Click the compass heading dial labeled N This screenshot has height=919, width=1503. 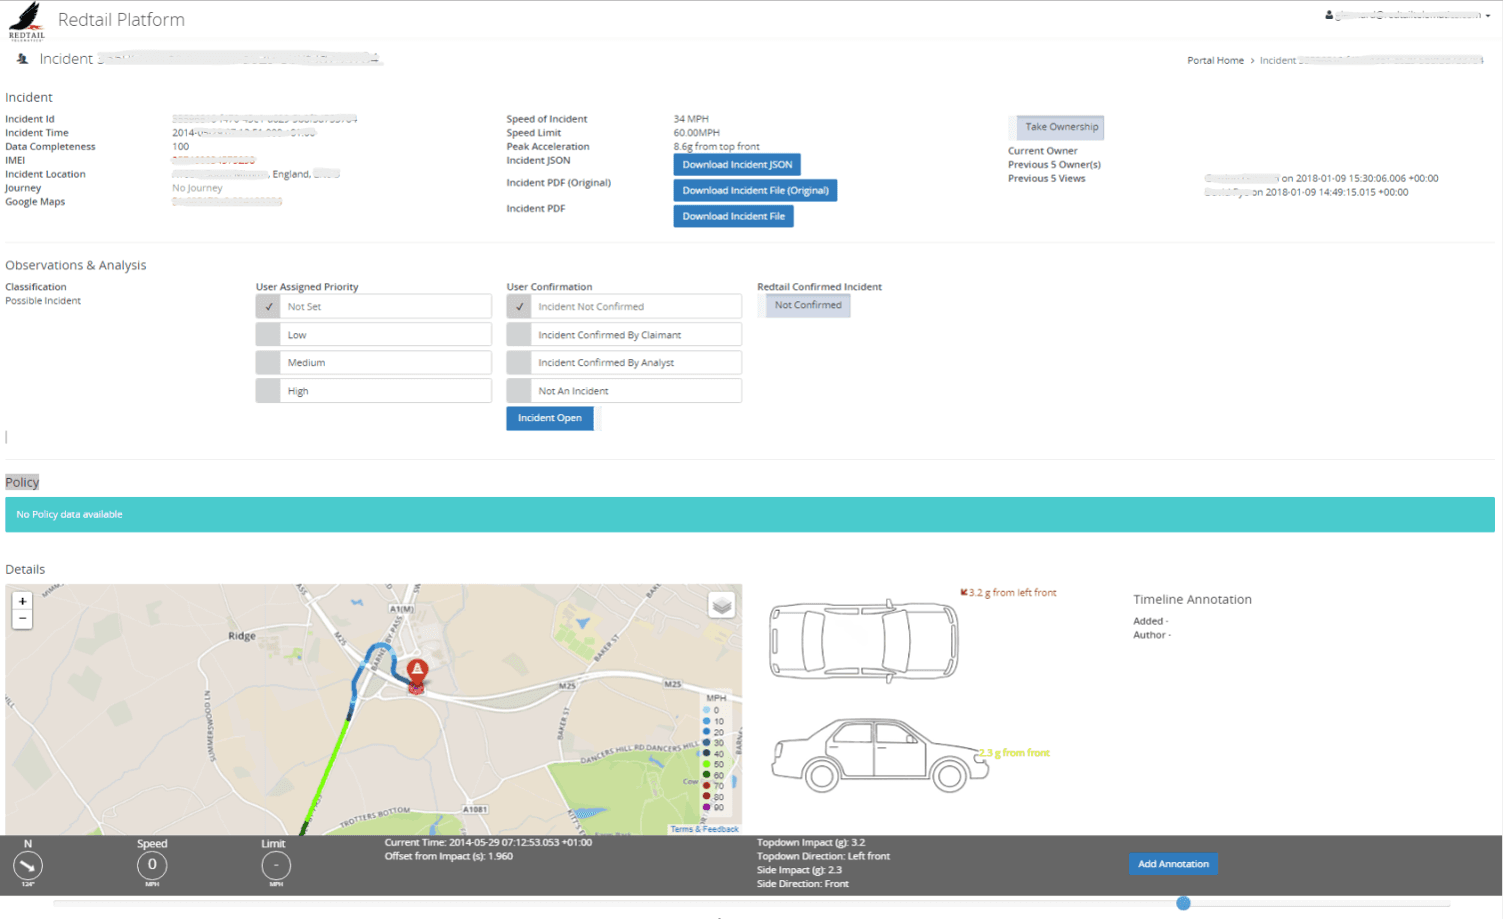click(27, 865)
